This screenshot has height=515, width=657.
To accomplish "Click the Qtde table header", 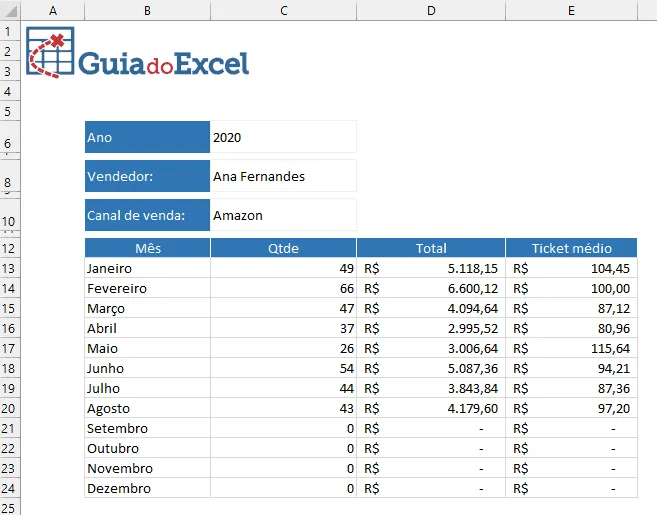I will [284, 248].
